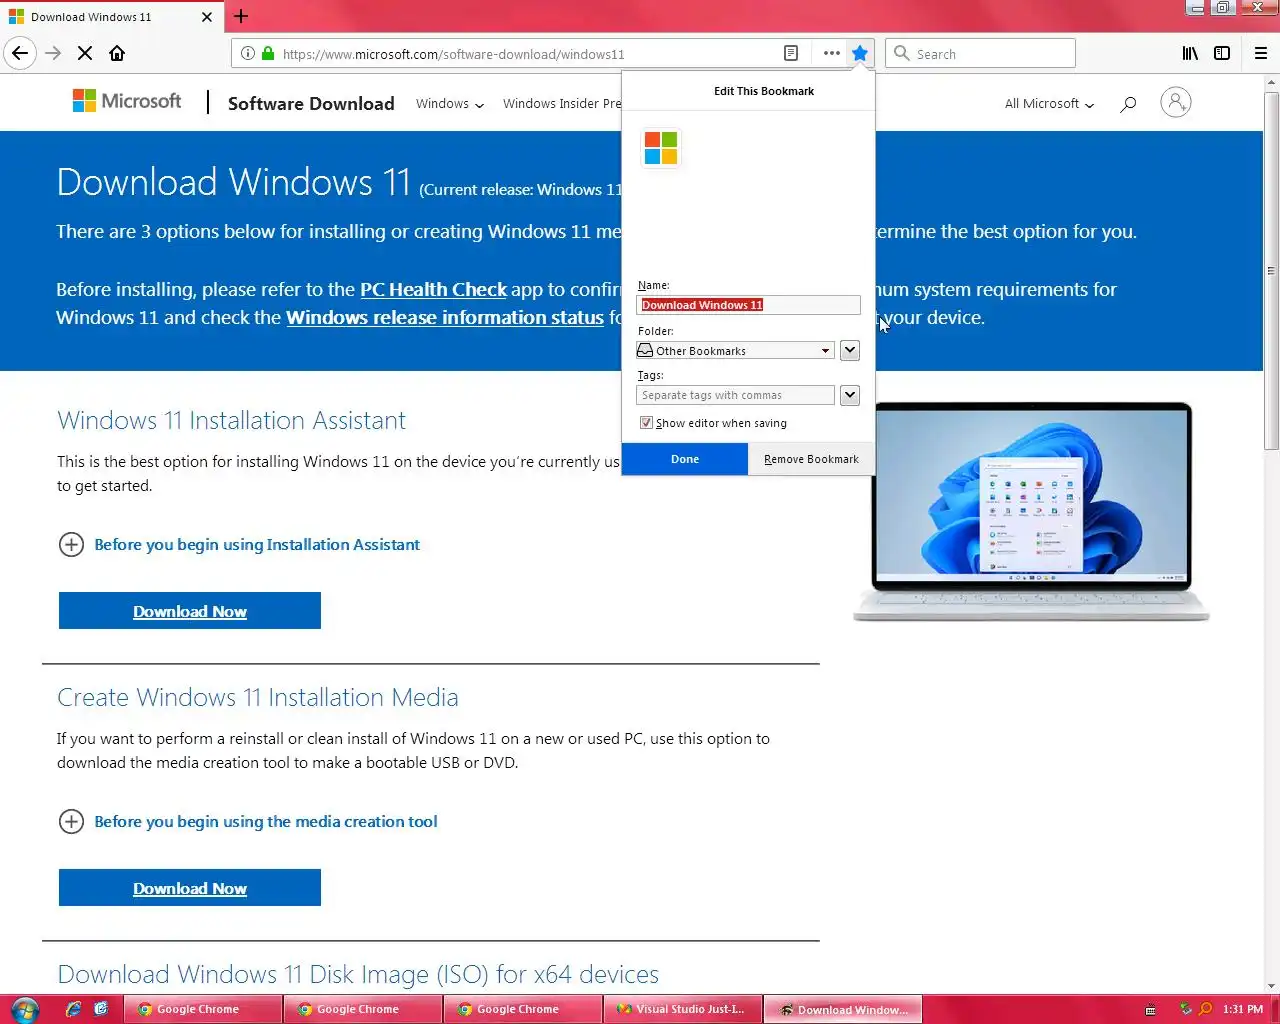The width and height of the screenshot is (1280, 1024).
Task: Click the 1:31 PM system clock
Action: (1242, 1009)
